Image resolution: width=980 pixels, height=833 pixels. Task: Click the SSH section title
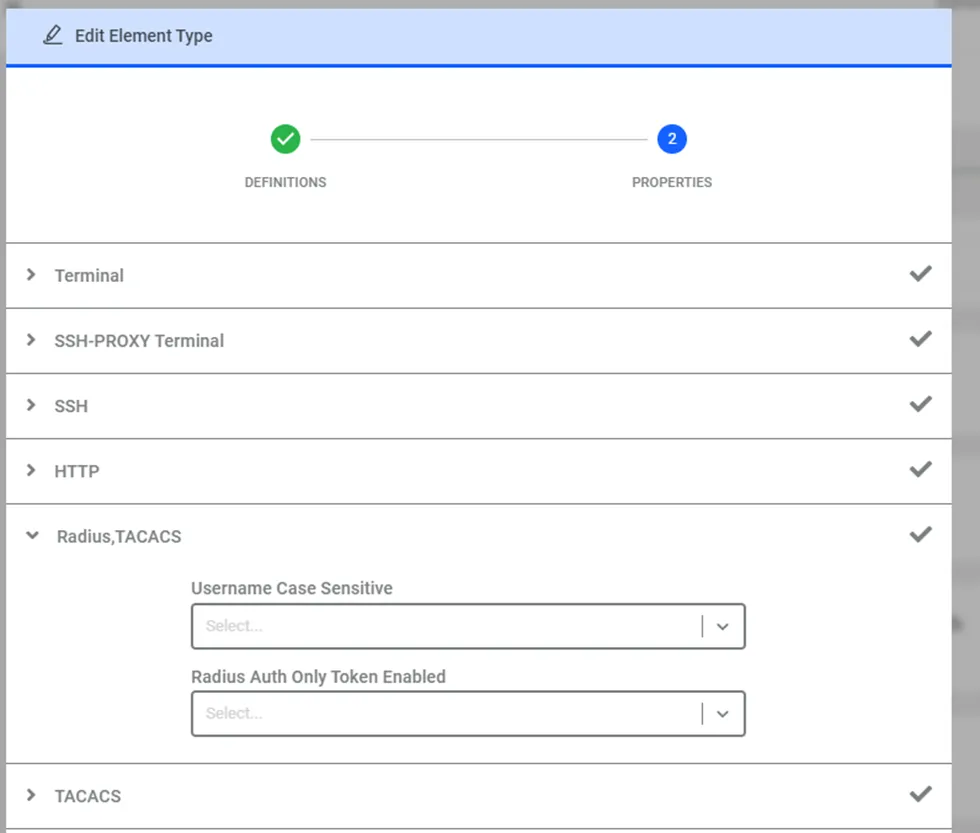pos(71,406)
